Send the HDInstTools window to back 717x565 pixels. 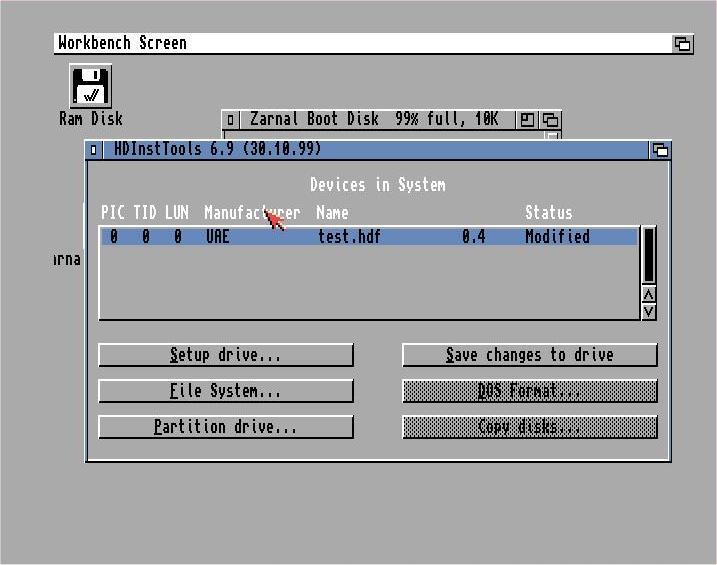click(x=660, y=150)
